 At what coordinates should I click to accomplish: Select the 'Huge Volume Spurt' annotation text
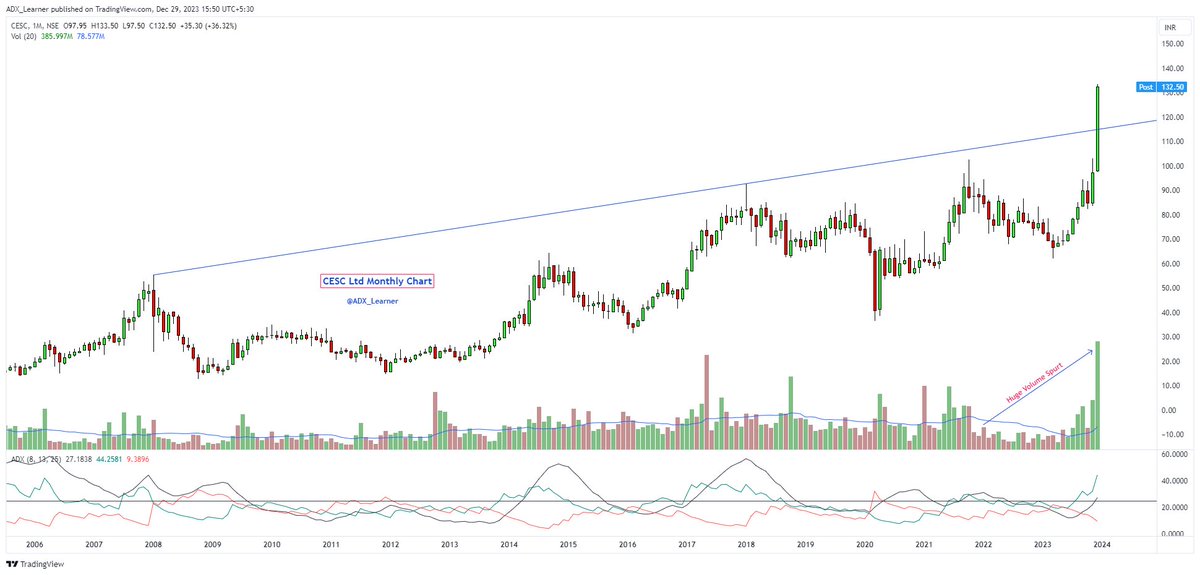coord(1036,382)
